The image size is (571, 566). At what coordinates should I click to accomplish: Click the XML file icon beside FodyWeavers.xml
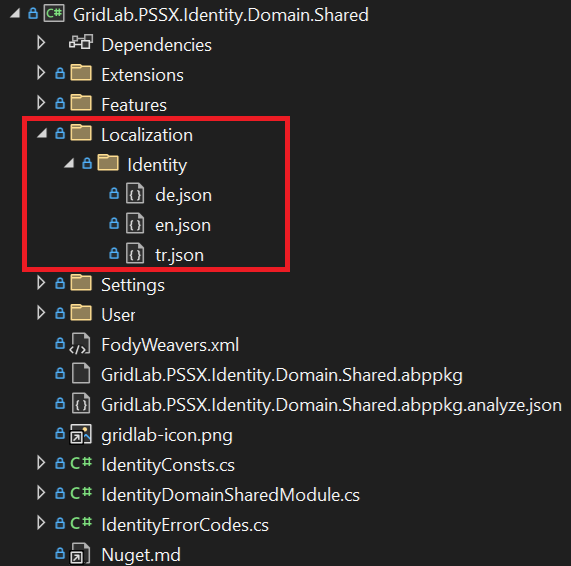[x=80, y=343]
